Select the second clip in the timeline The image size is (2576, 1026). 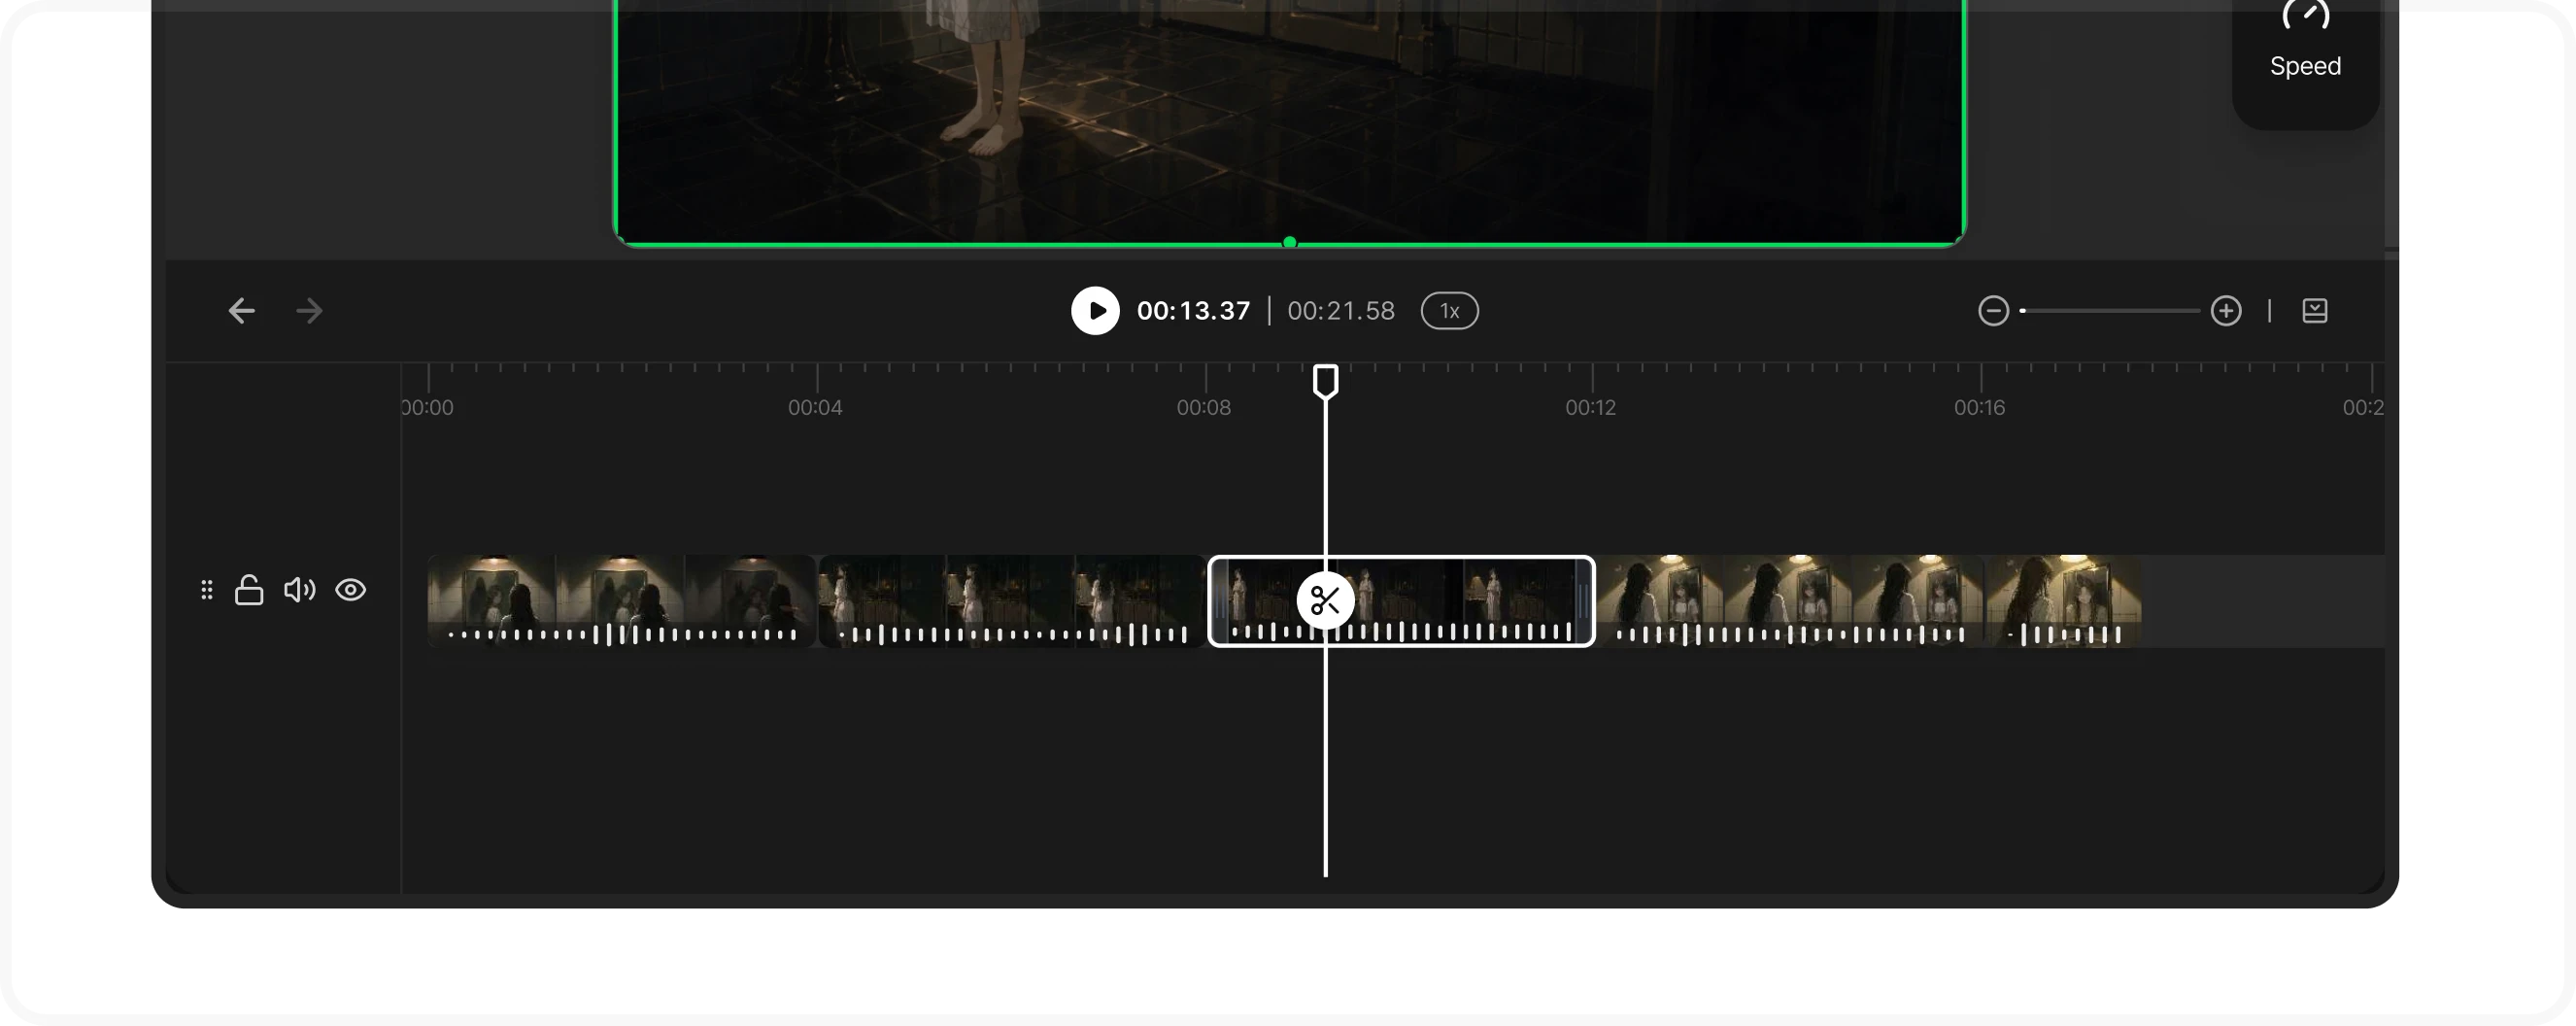[x=1011, y=601]
